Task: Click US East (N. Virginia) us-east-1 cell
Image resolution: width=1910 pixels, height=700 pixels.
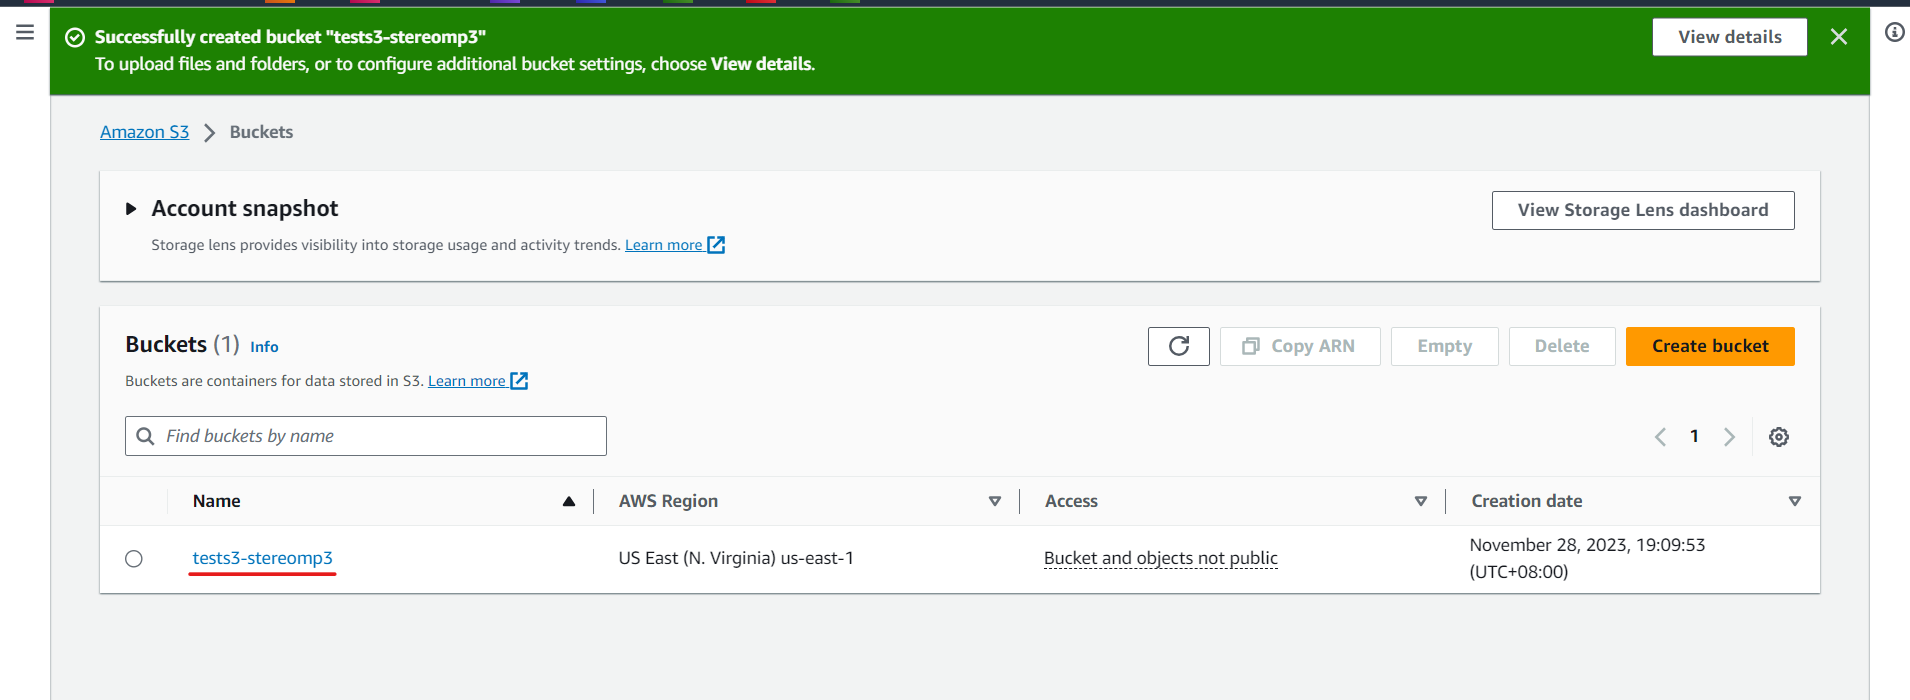Action: click(x=735, y=558)
